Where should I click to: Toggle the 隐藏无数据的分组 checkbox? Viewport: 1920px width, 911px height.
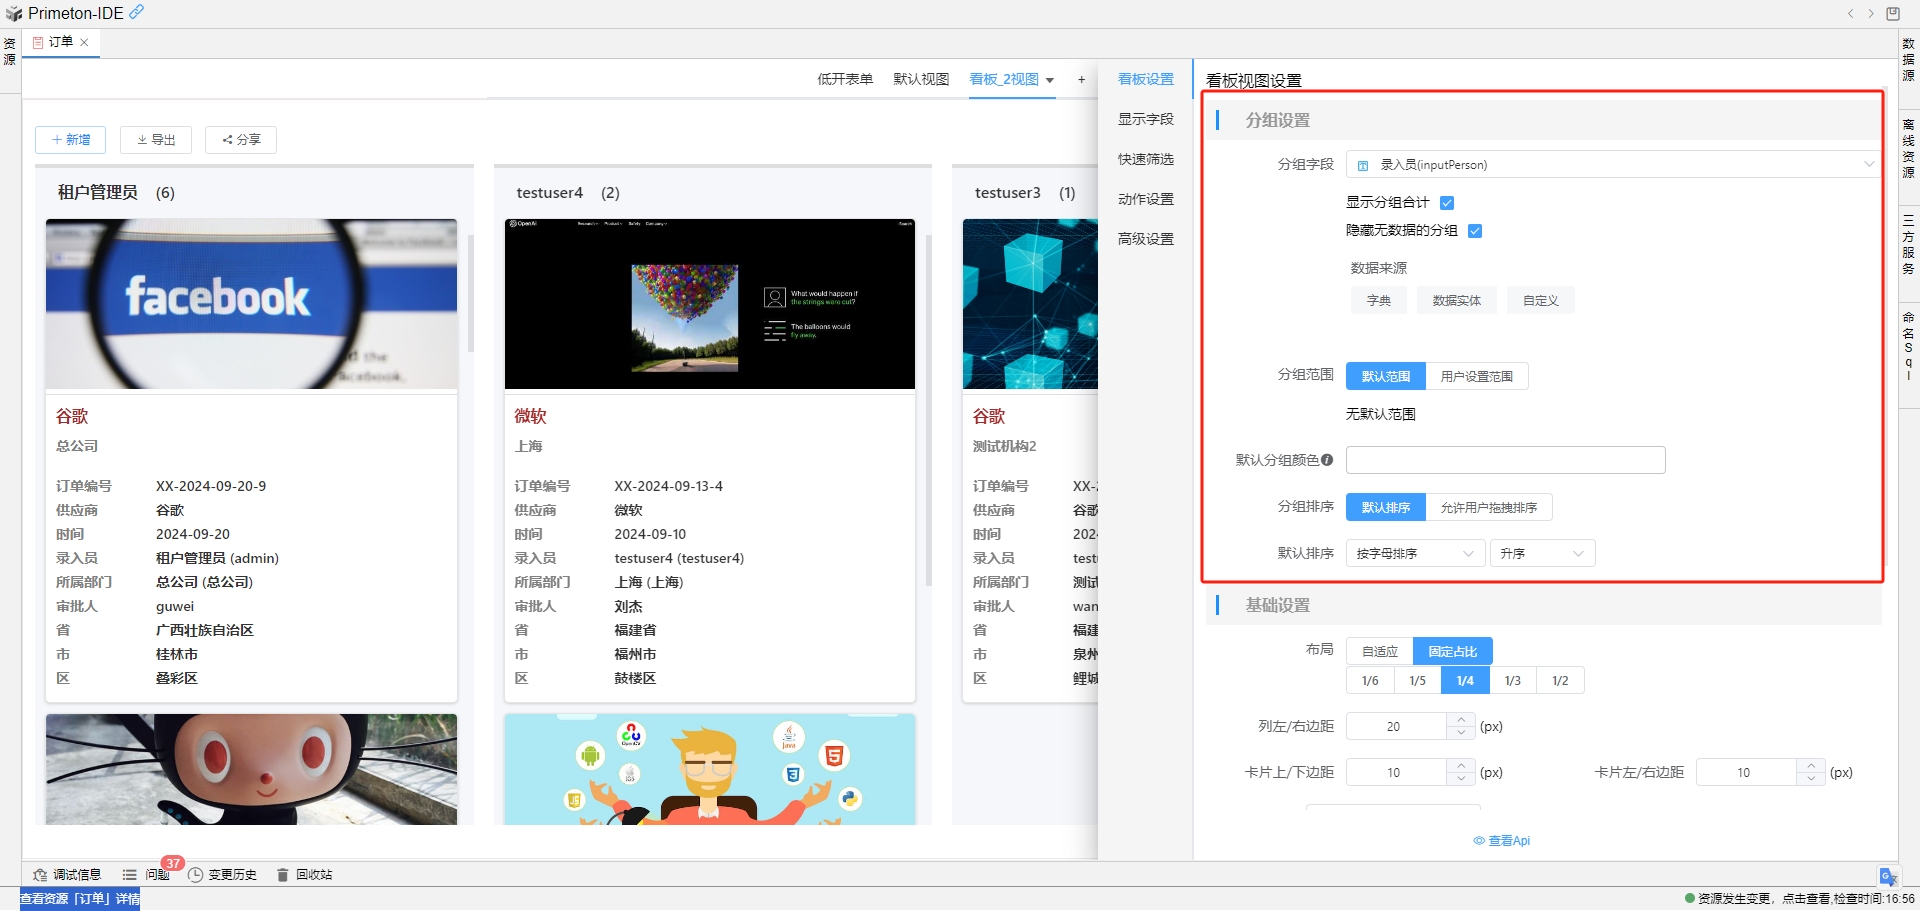click(1475, 231)
